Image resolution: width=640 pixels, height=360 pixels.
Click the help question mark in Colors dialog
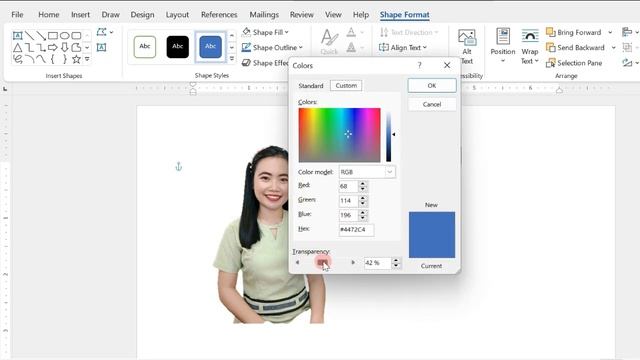pyautogui.click(x=419, y=65)
